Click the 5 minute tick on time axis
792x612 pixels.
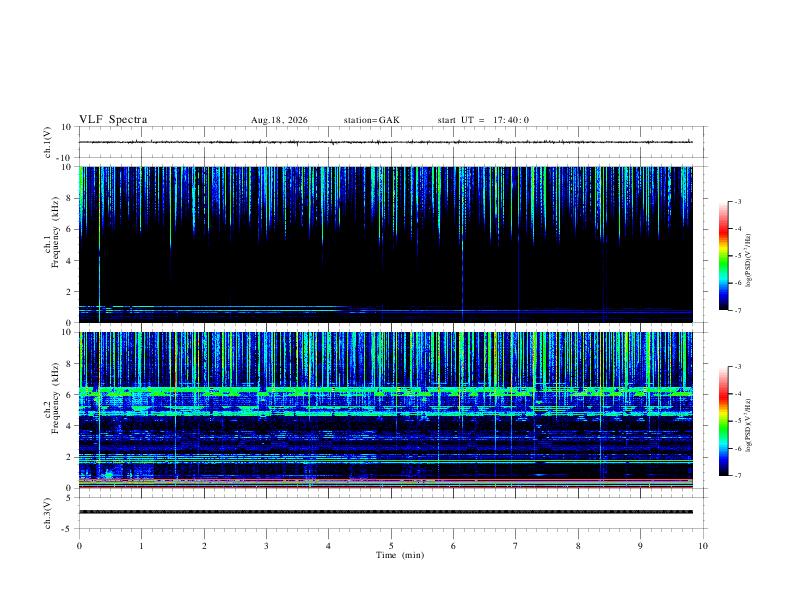(391, 546)
